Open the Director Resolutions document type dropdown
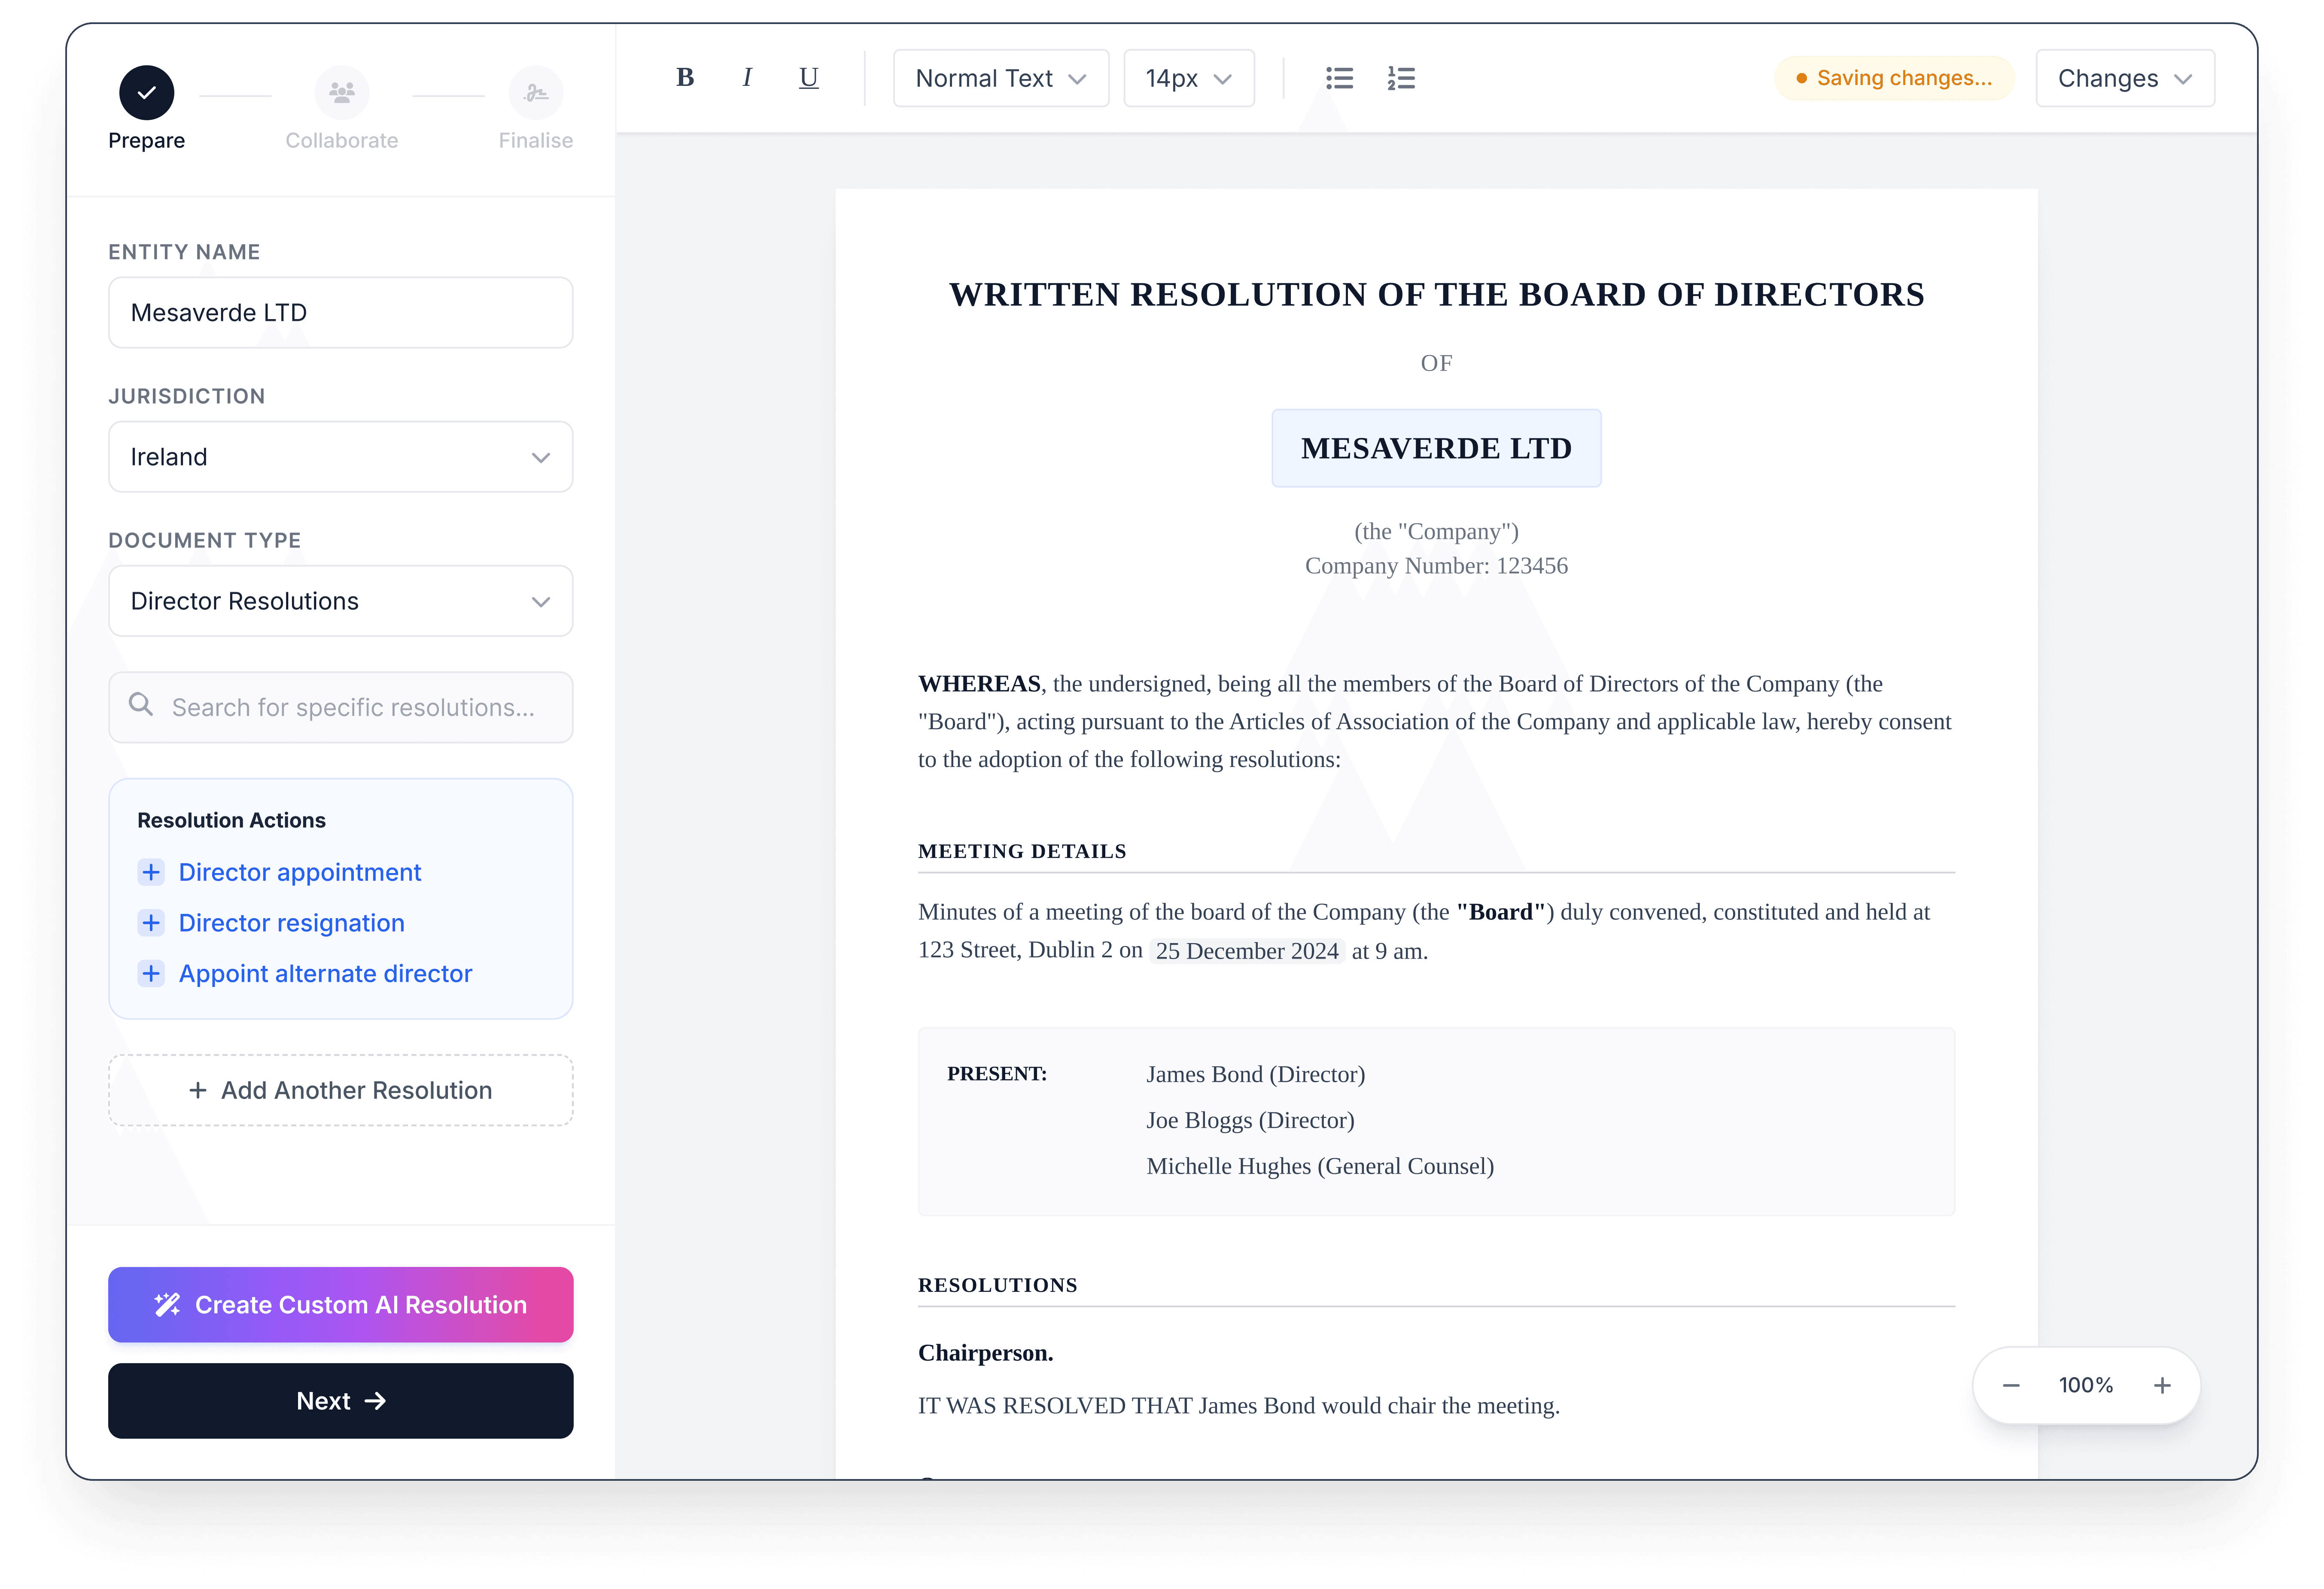Screen dimensions: 2324x1589 340,601
